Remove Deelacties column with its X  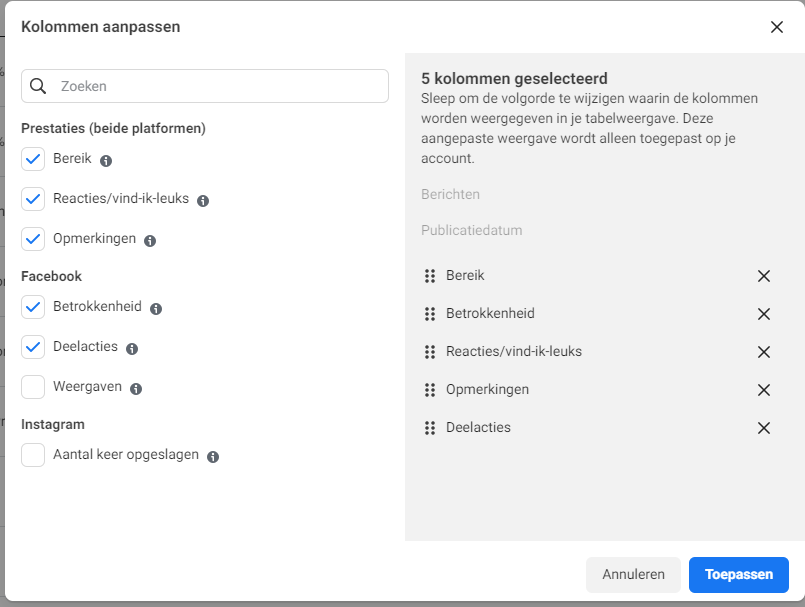pyautogui.click(x=764, y=428)
